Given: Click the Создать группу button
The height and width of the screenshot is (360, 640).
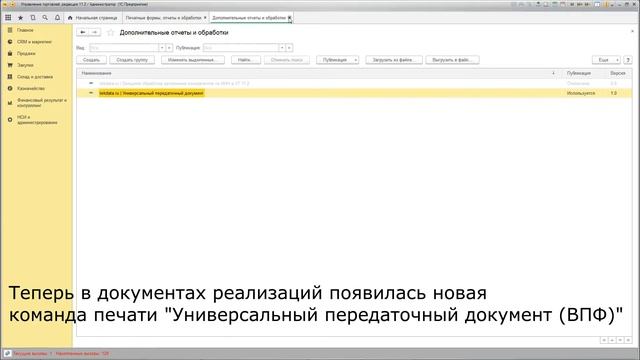Looking at the screenshot, I should (x=132, y=60).
